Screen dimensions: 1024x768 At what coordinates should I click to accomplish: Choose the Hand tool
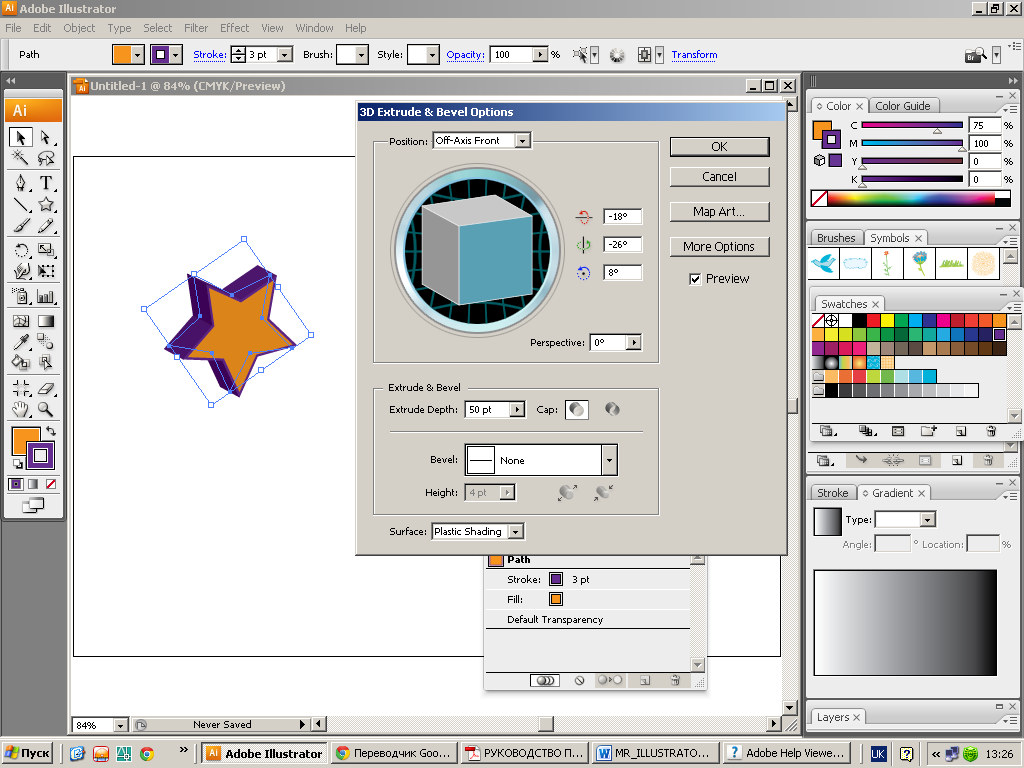[x=20, y=409]
